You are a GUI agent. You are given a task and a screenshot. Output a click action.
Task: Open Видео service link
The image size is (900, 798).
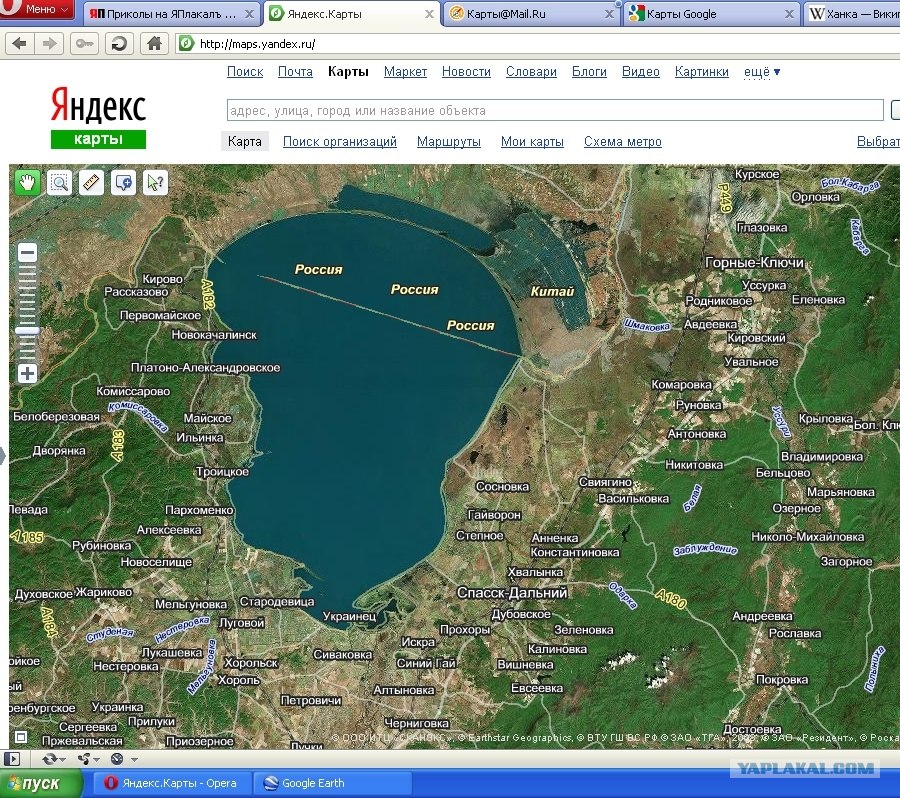pyautogui.click(x=641, y=71)
